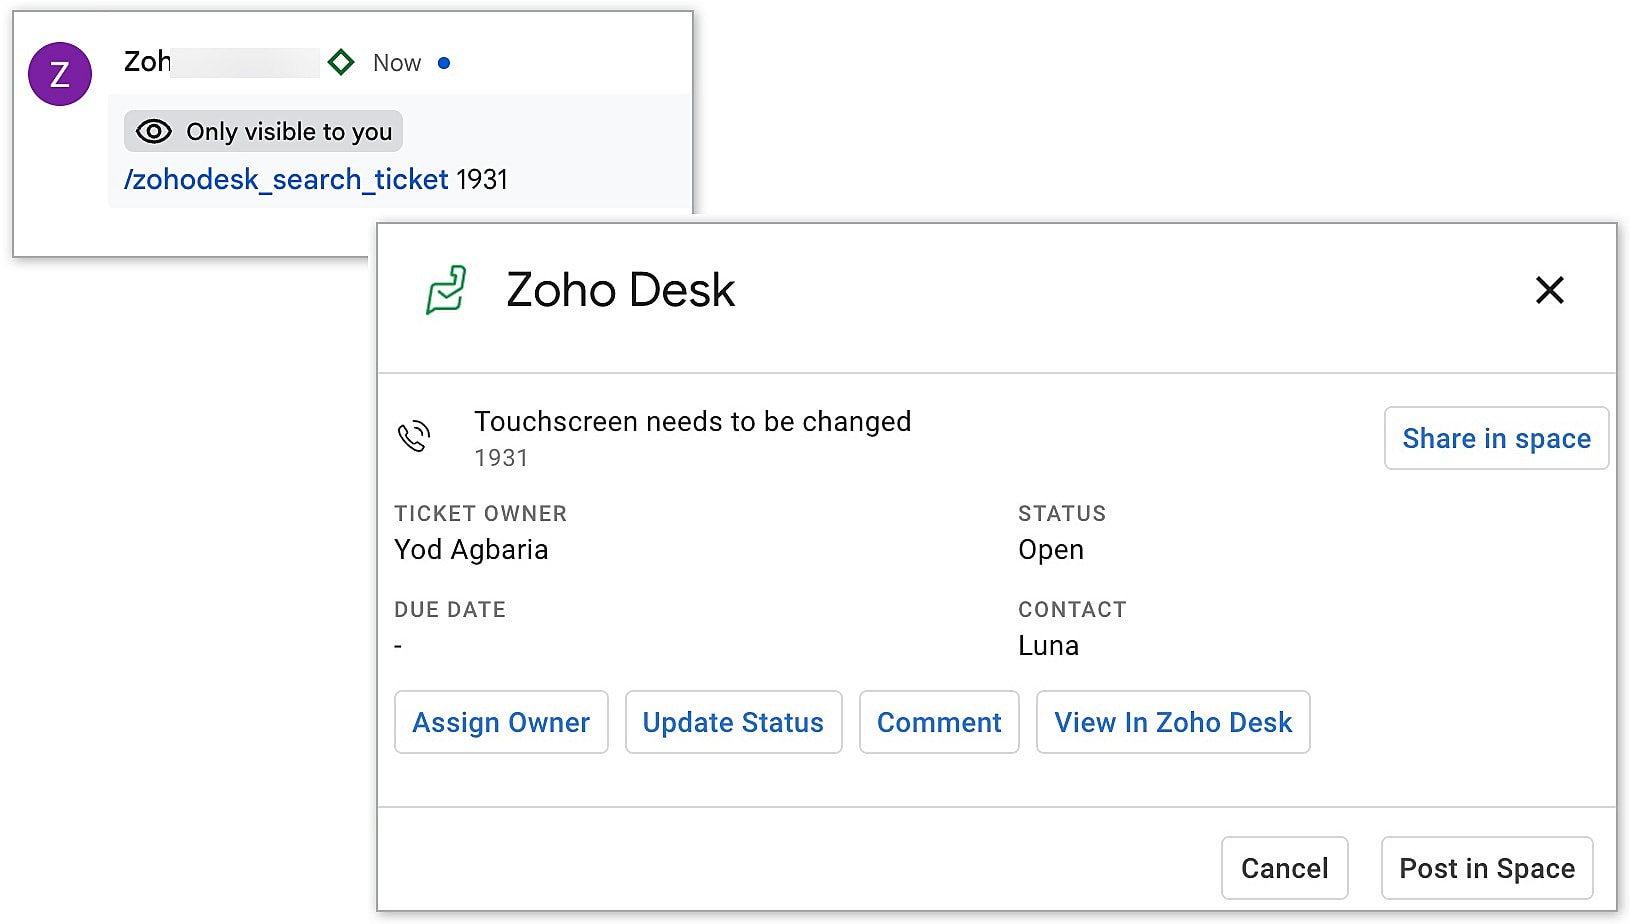Click the /zohodesk_search_ticket command link

286,179
